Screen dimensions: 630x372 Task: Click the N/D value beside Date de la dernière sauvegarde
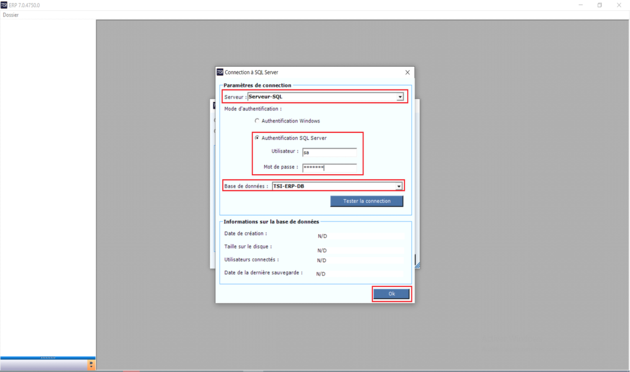tap(321, 274)
